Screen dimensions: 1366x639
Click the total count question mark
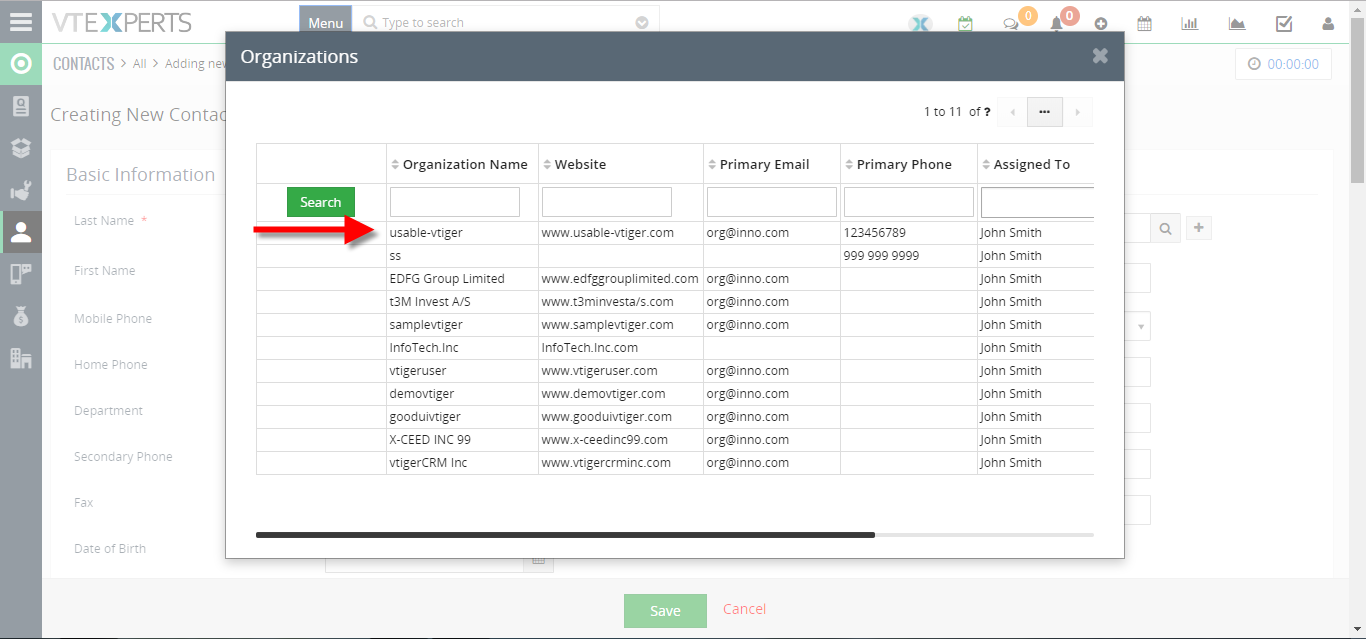point(987,112)
